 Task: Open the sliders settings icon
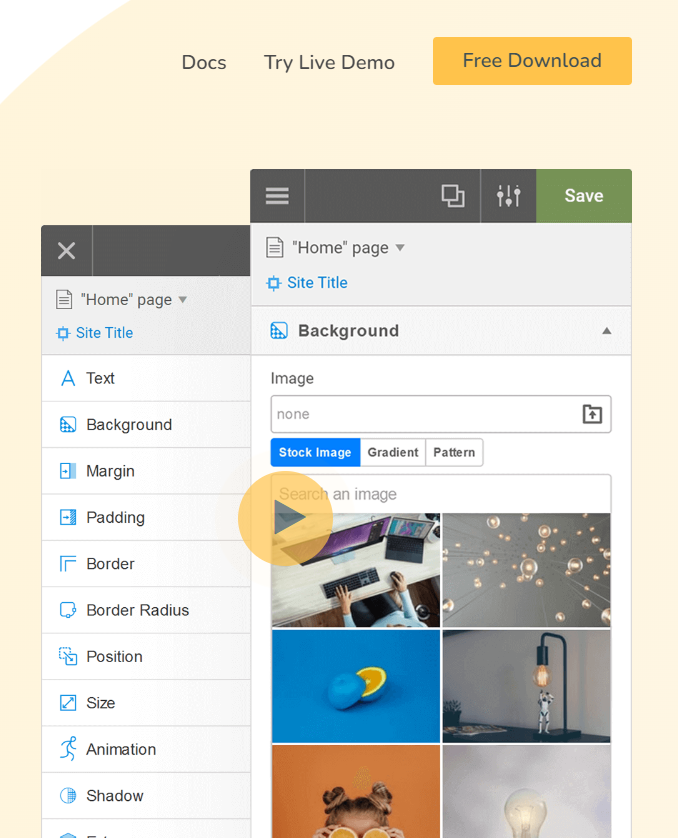[x=508, y=196]
